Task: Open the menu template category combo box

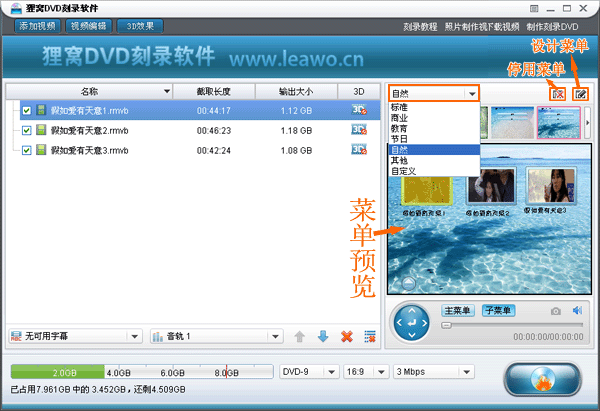Action: click(434, 93)
